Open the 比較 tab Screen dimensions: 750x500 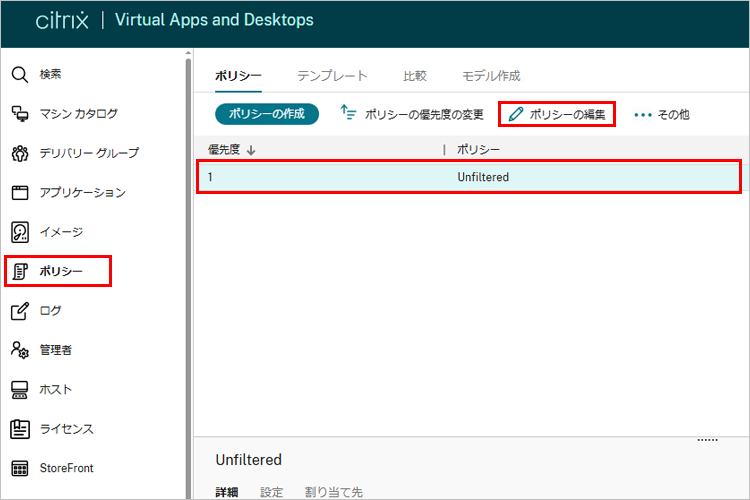coord(414,76)
